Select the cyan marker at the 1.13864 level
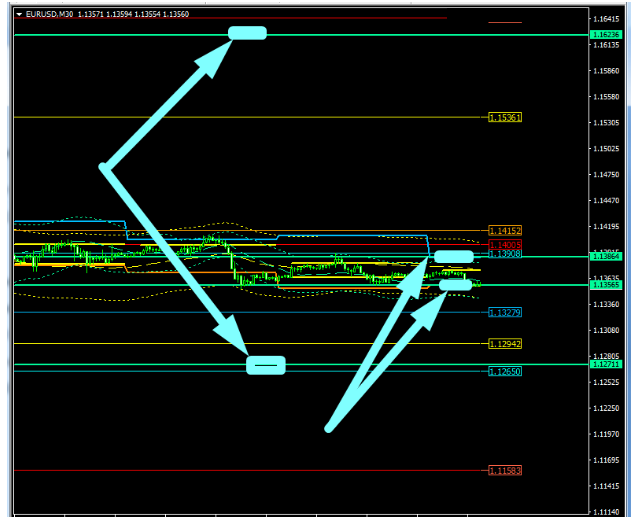The image size is (639, 526). (453, 257)
